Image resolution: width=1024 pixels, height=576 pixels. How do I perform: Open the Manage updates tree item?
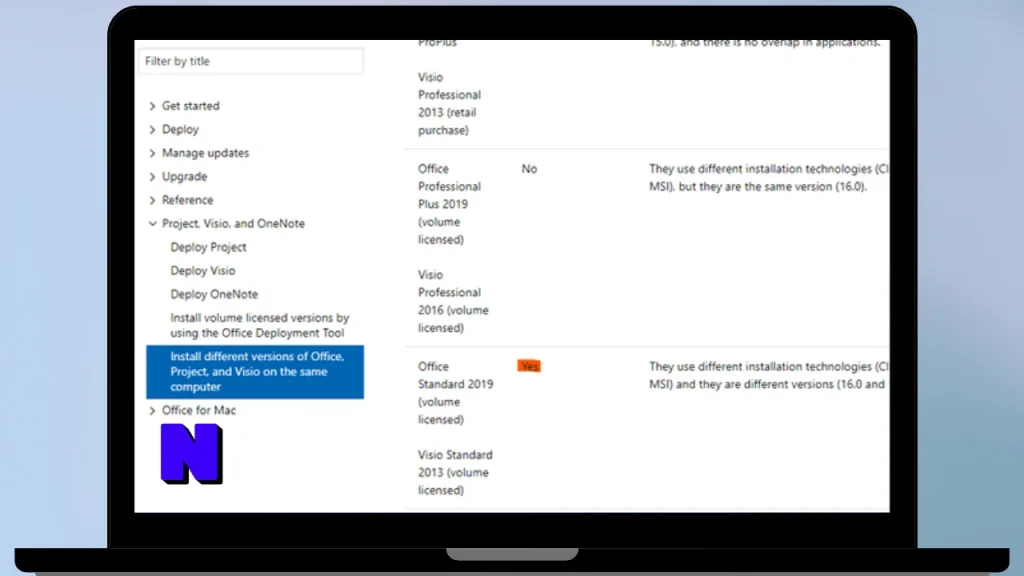tap(205, 153)
